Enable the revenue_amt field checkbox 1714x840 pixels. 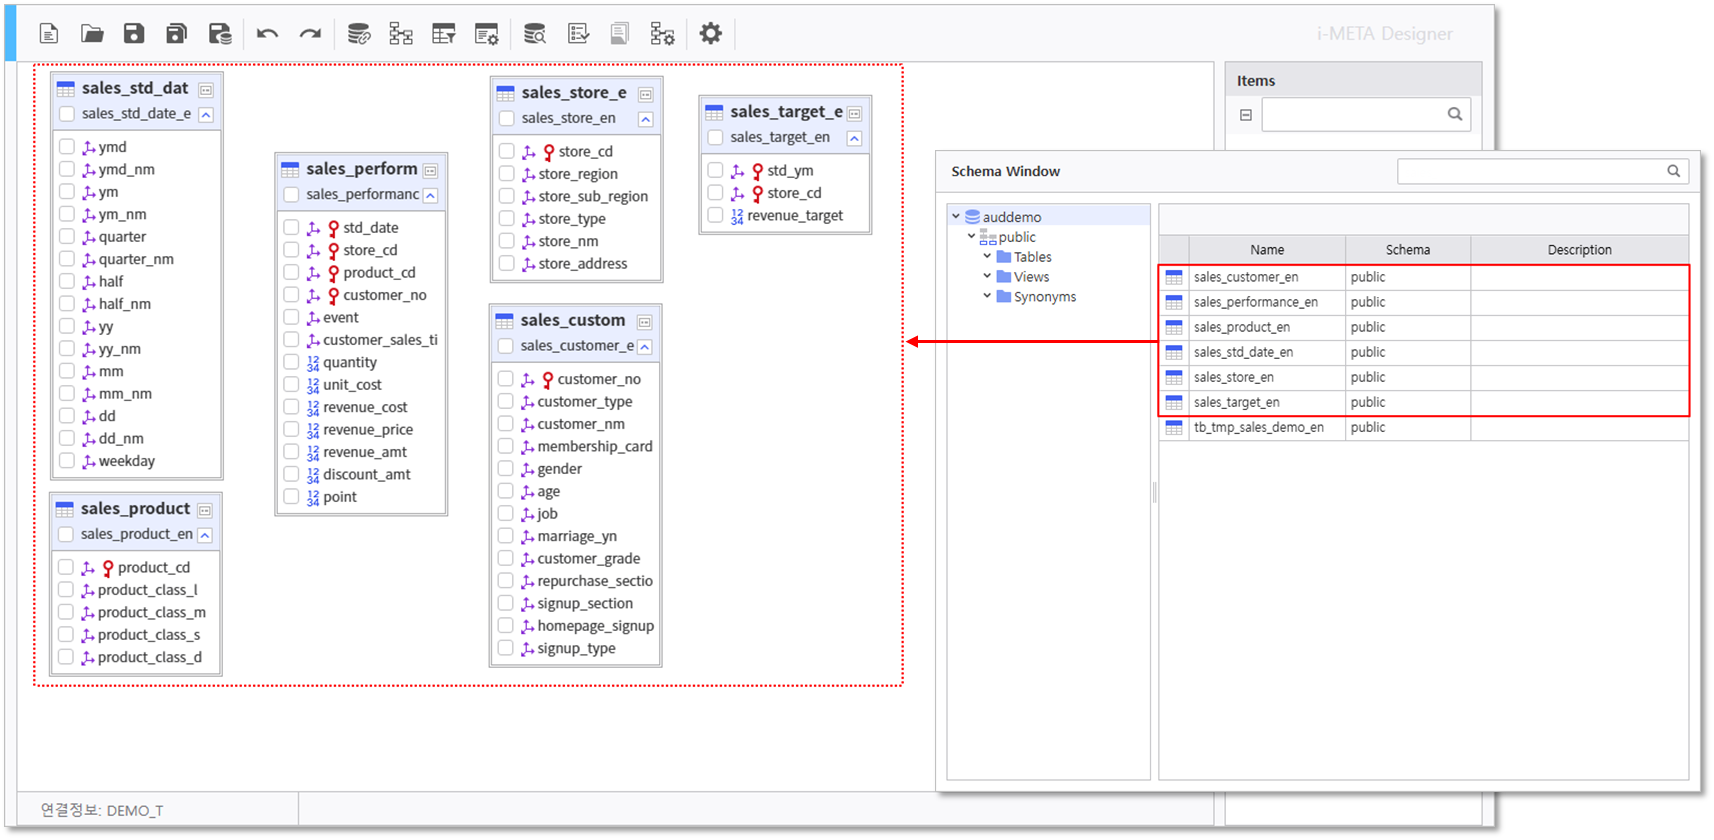pos(291,451)
